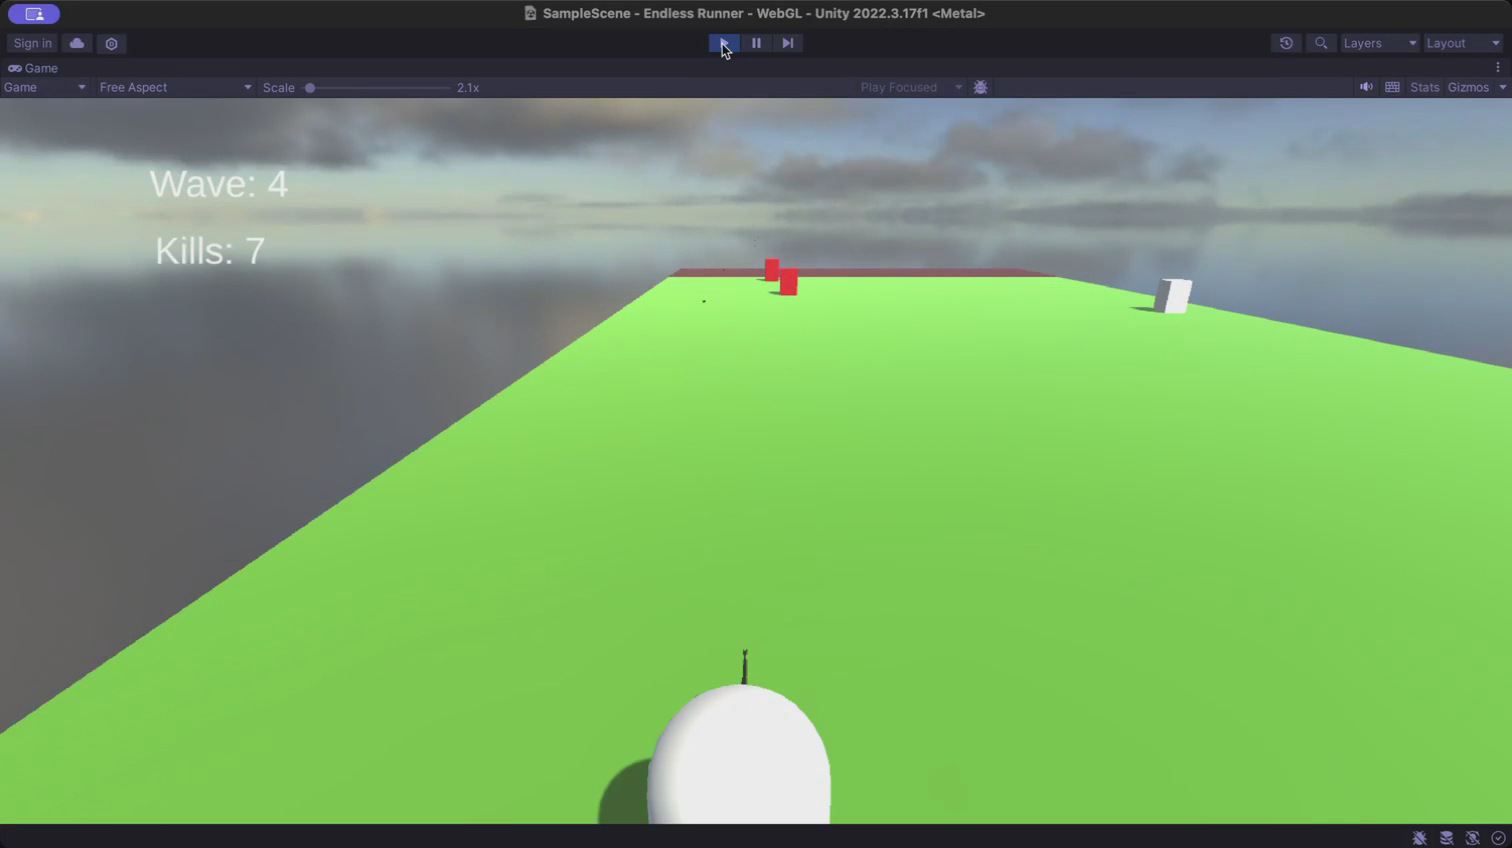Open the Layers dropdown
The image size is (1512, 848).
(1379, 43)
